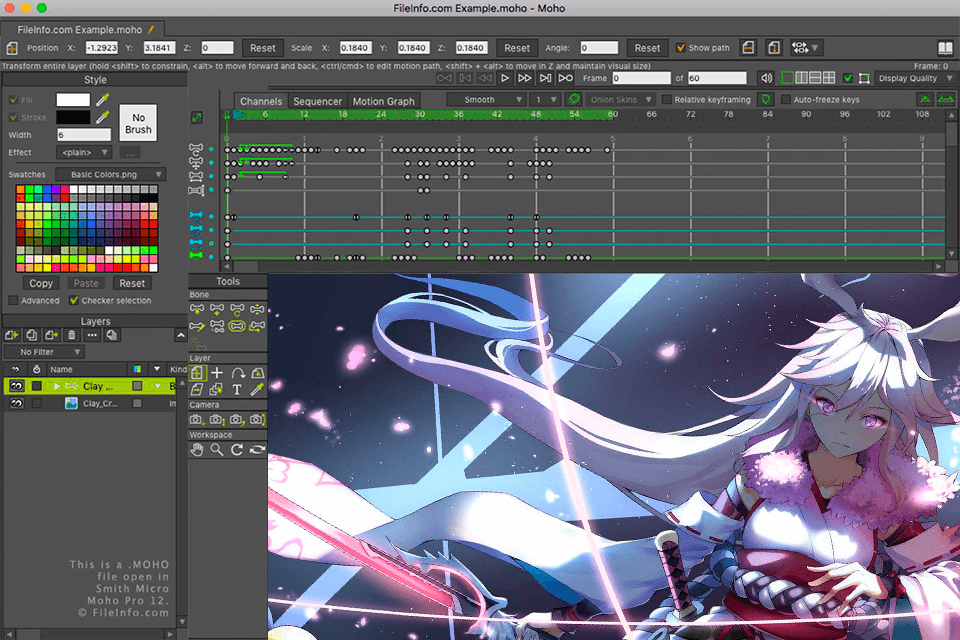Image resolution: width=960 pixels, height=640 pixels.
Task: Enable Relative keyframing checkbox
Action: coord(667,100)
